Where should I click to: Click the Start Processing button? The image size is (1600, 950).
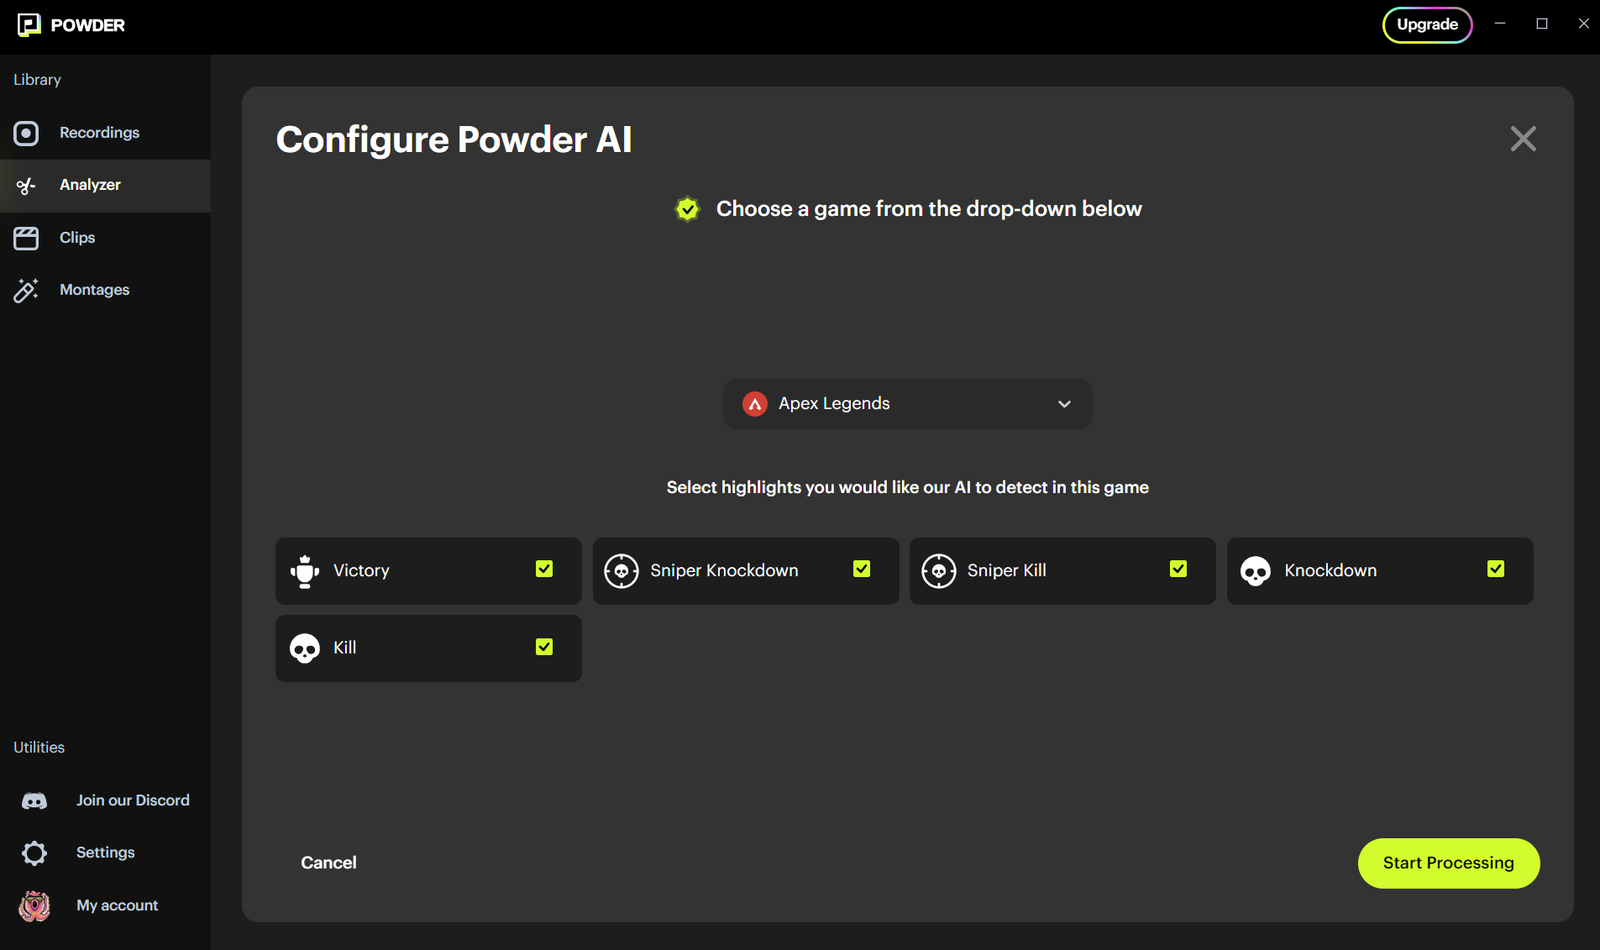pyautogui.click(x=1448, y=863)
